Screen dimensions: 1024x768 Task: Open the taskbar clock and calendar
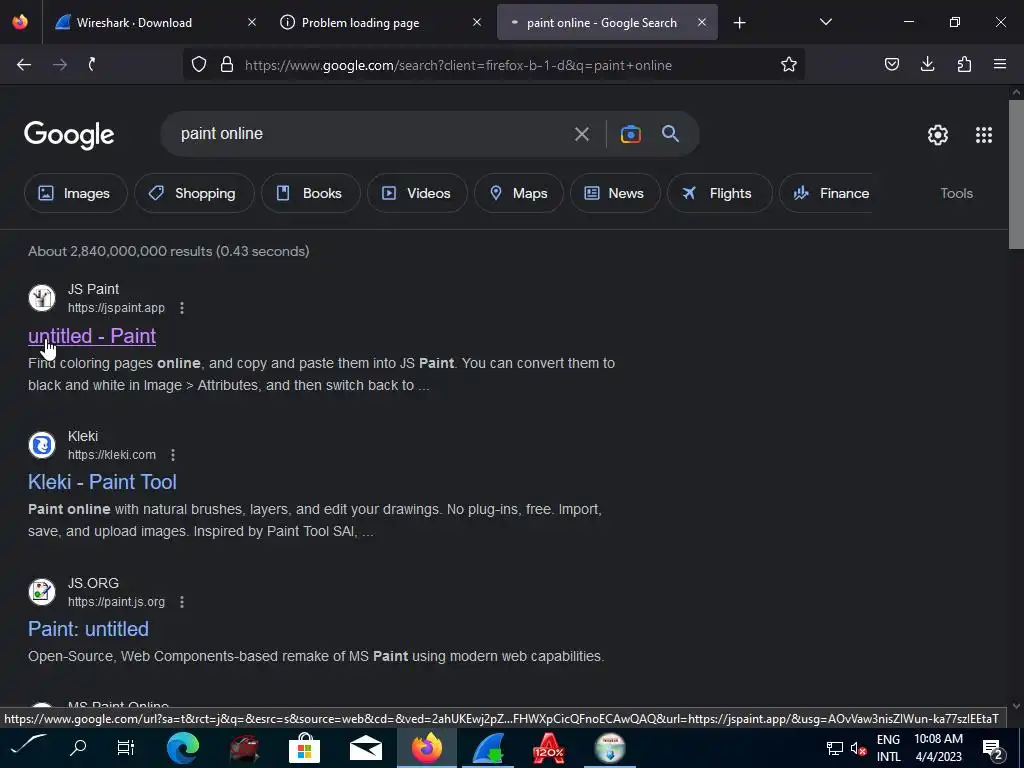click(x=938, y=748)
